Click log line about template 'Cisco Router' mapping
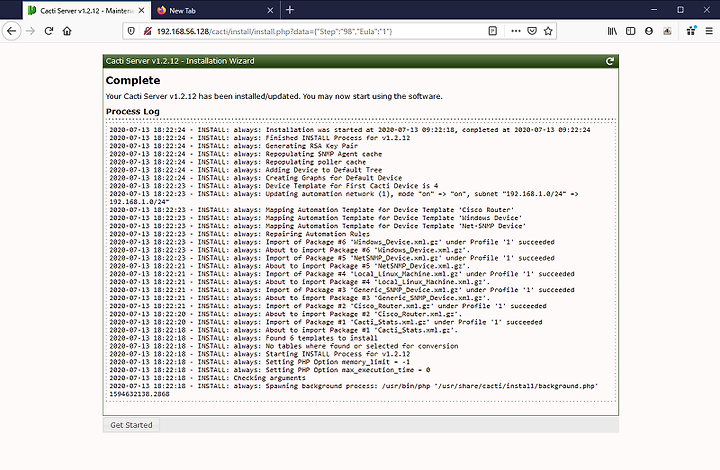 pyautogui.click(x=312, y=210)
